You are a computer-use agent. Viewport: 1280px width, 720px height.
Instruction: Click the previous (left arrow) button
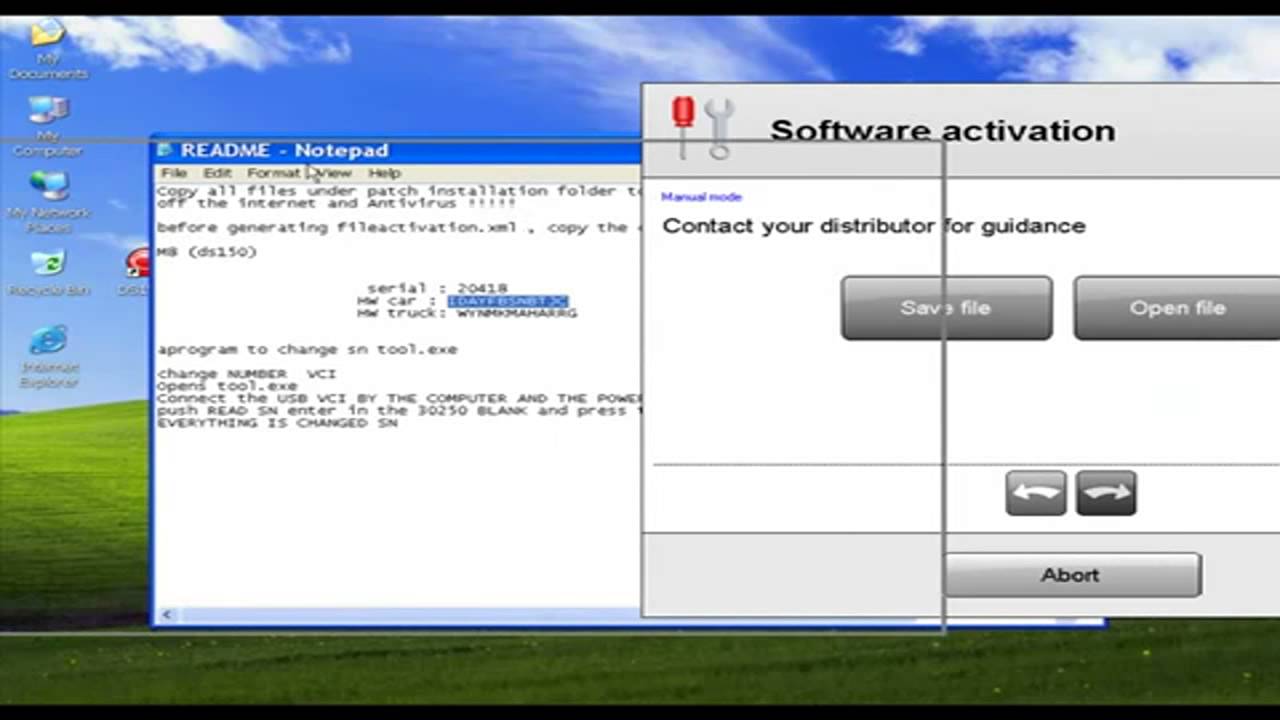click(1035, 493)
